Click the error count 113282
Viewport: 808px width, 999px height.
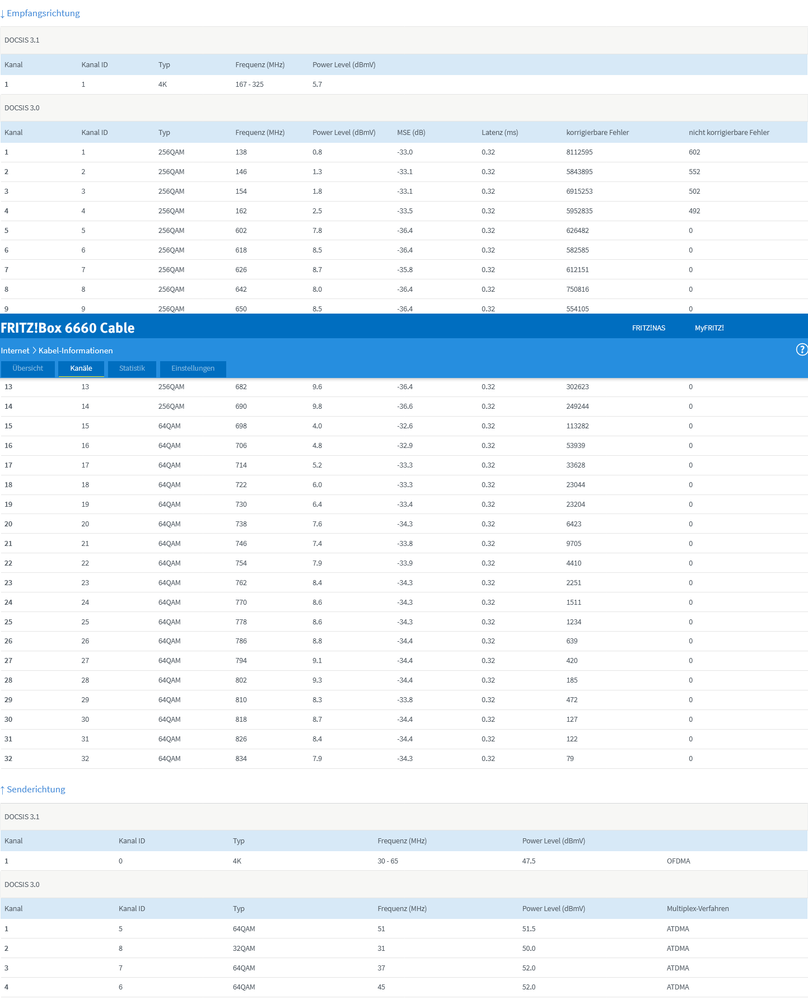[577, 426]
